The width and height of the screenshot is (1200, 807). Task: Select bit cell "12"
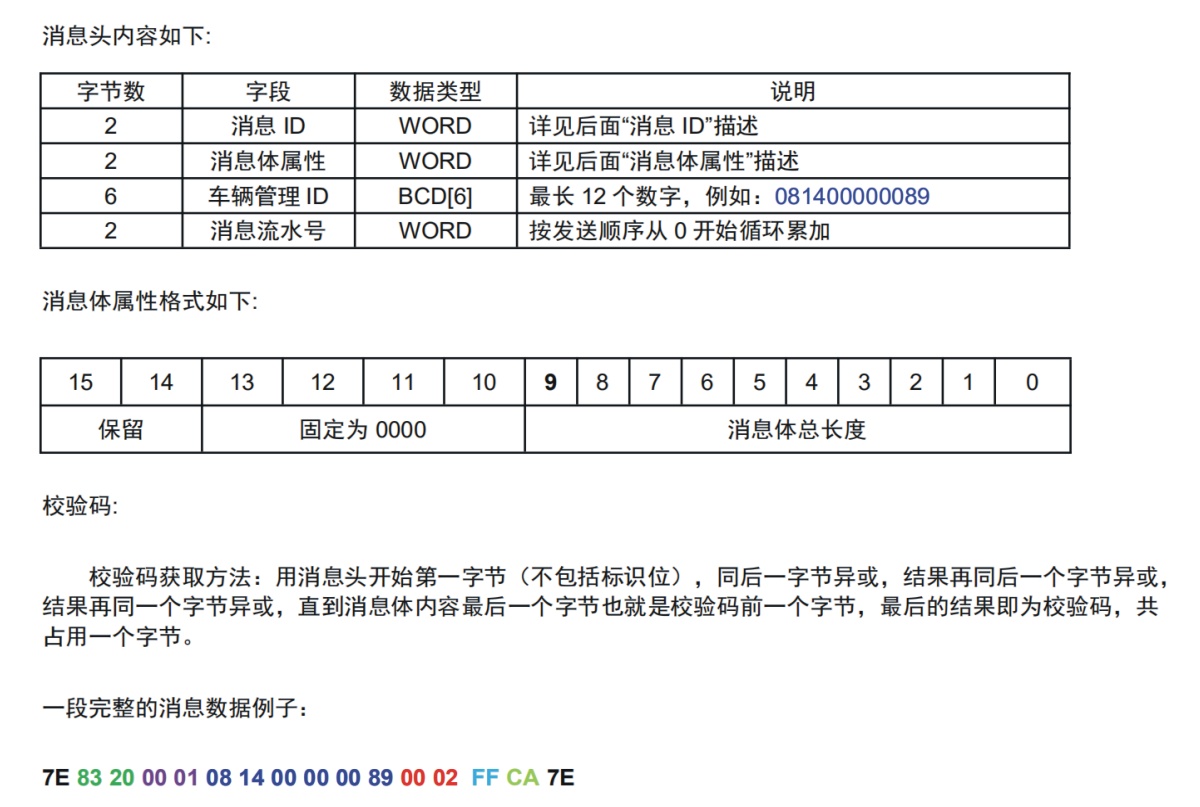pos(323,383)
